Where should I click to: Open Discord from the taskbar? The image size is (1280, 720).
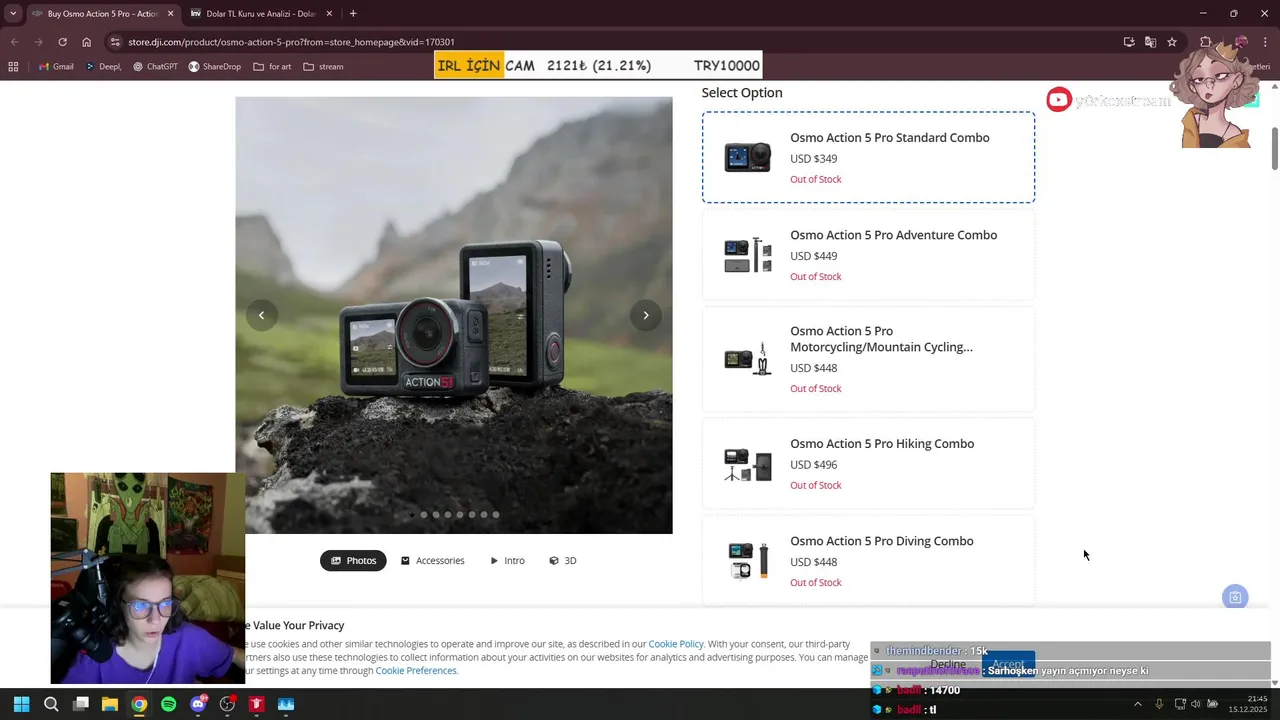coord(198,704)
